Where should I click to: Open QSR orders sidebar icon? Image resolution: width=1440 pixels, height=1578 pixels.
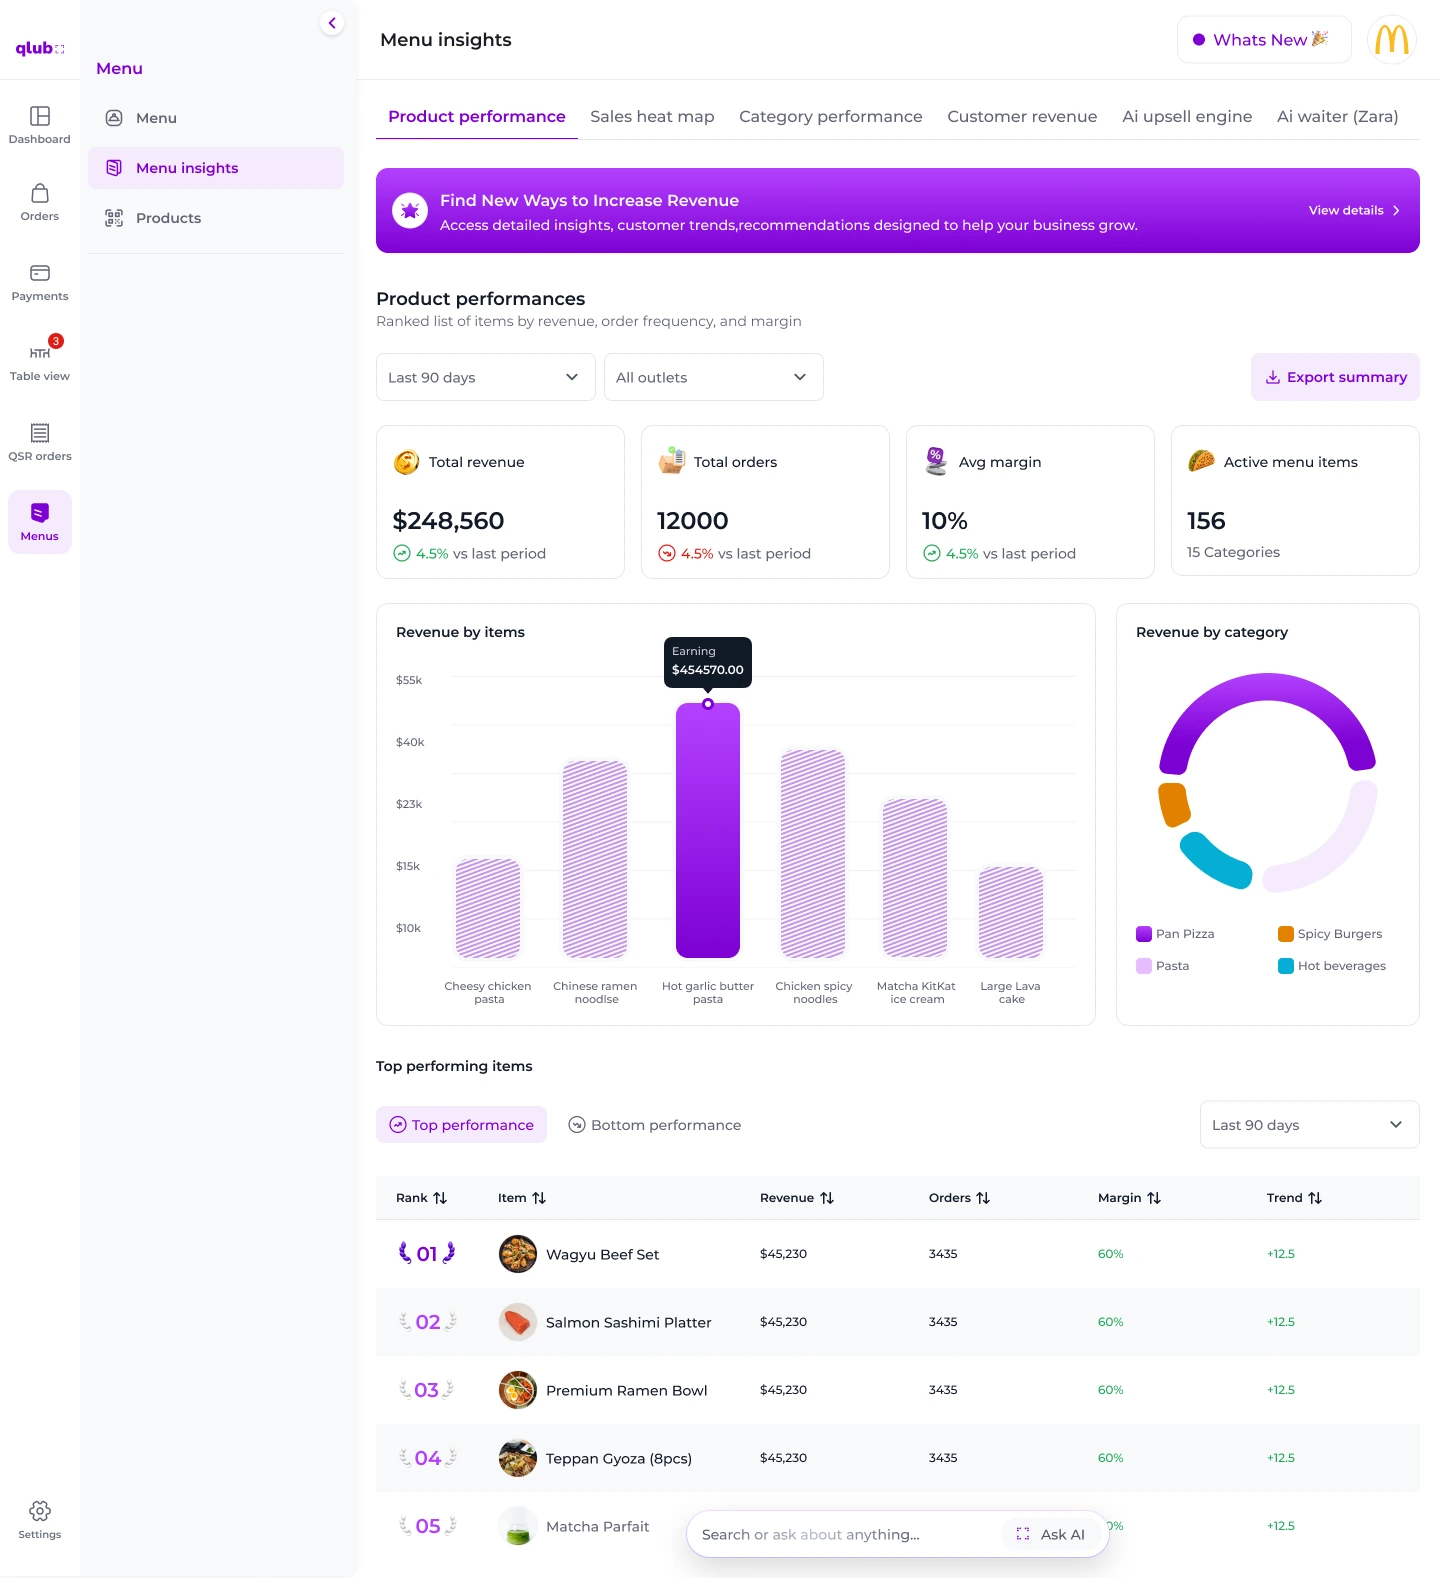coord(40,442)
